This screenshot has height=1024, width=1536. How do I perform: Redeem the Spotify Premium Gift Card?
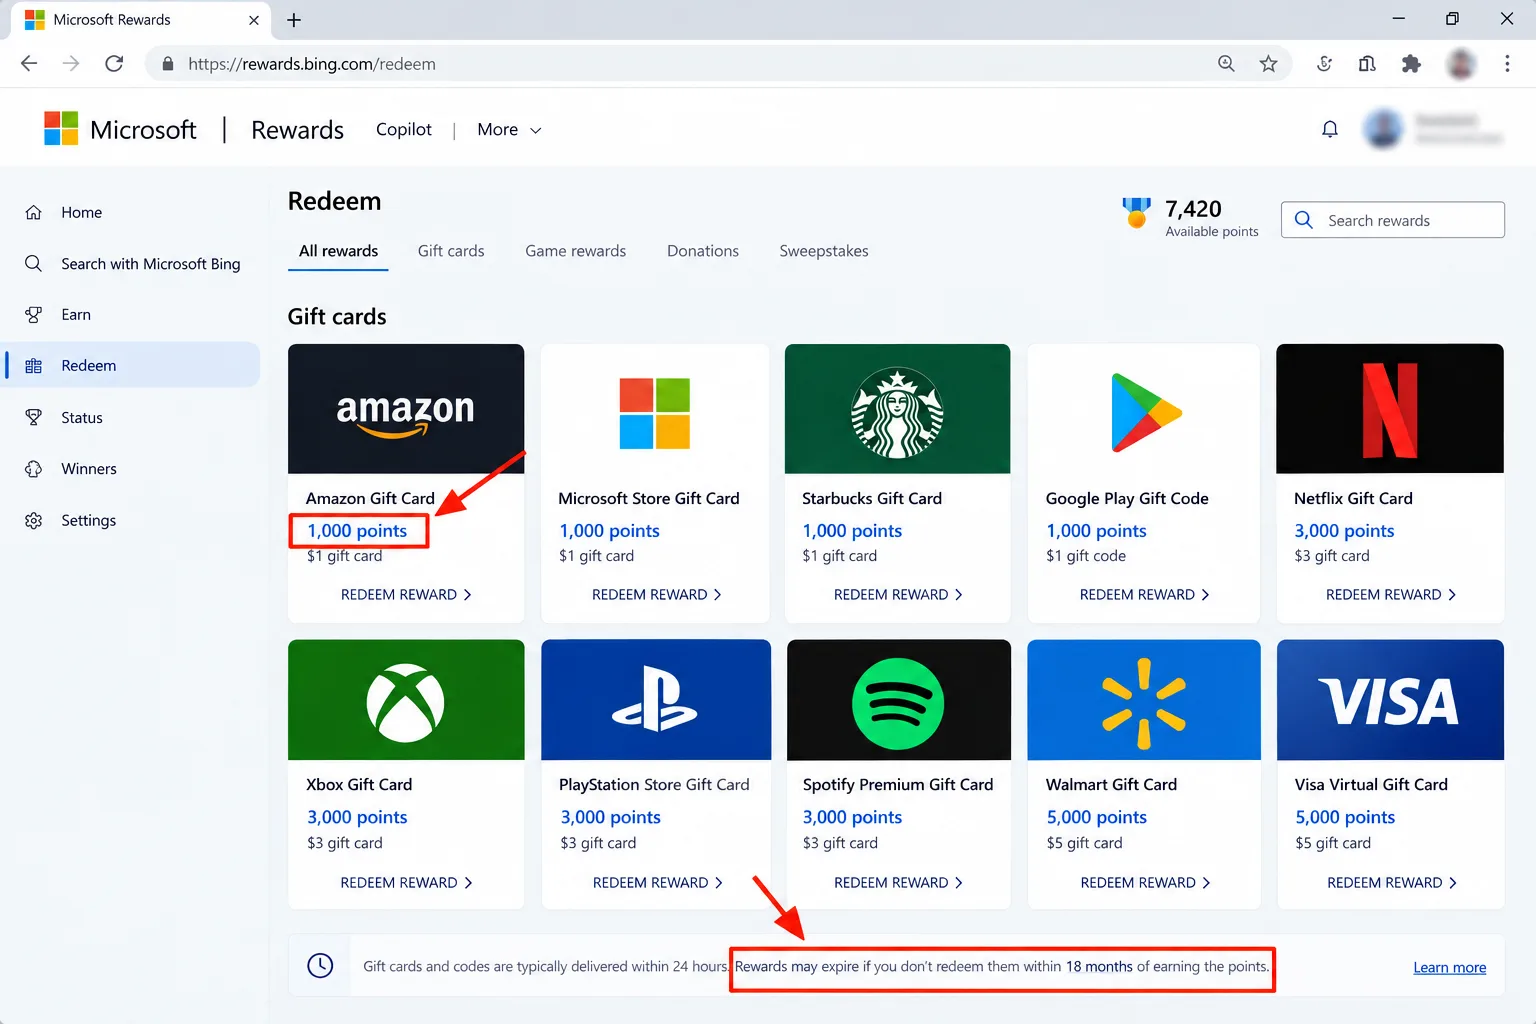[898, 882]
